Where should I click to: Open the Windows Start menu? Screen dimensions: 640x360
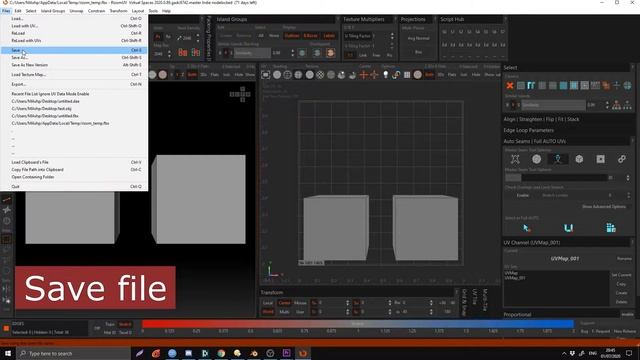8,353
